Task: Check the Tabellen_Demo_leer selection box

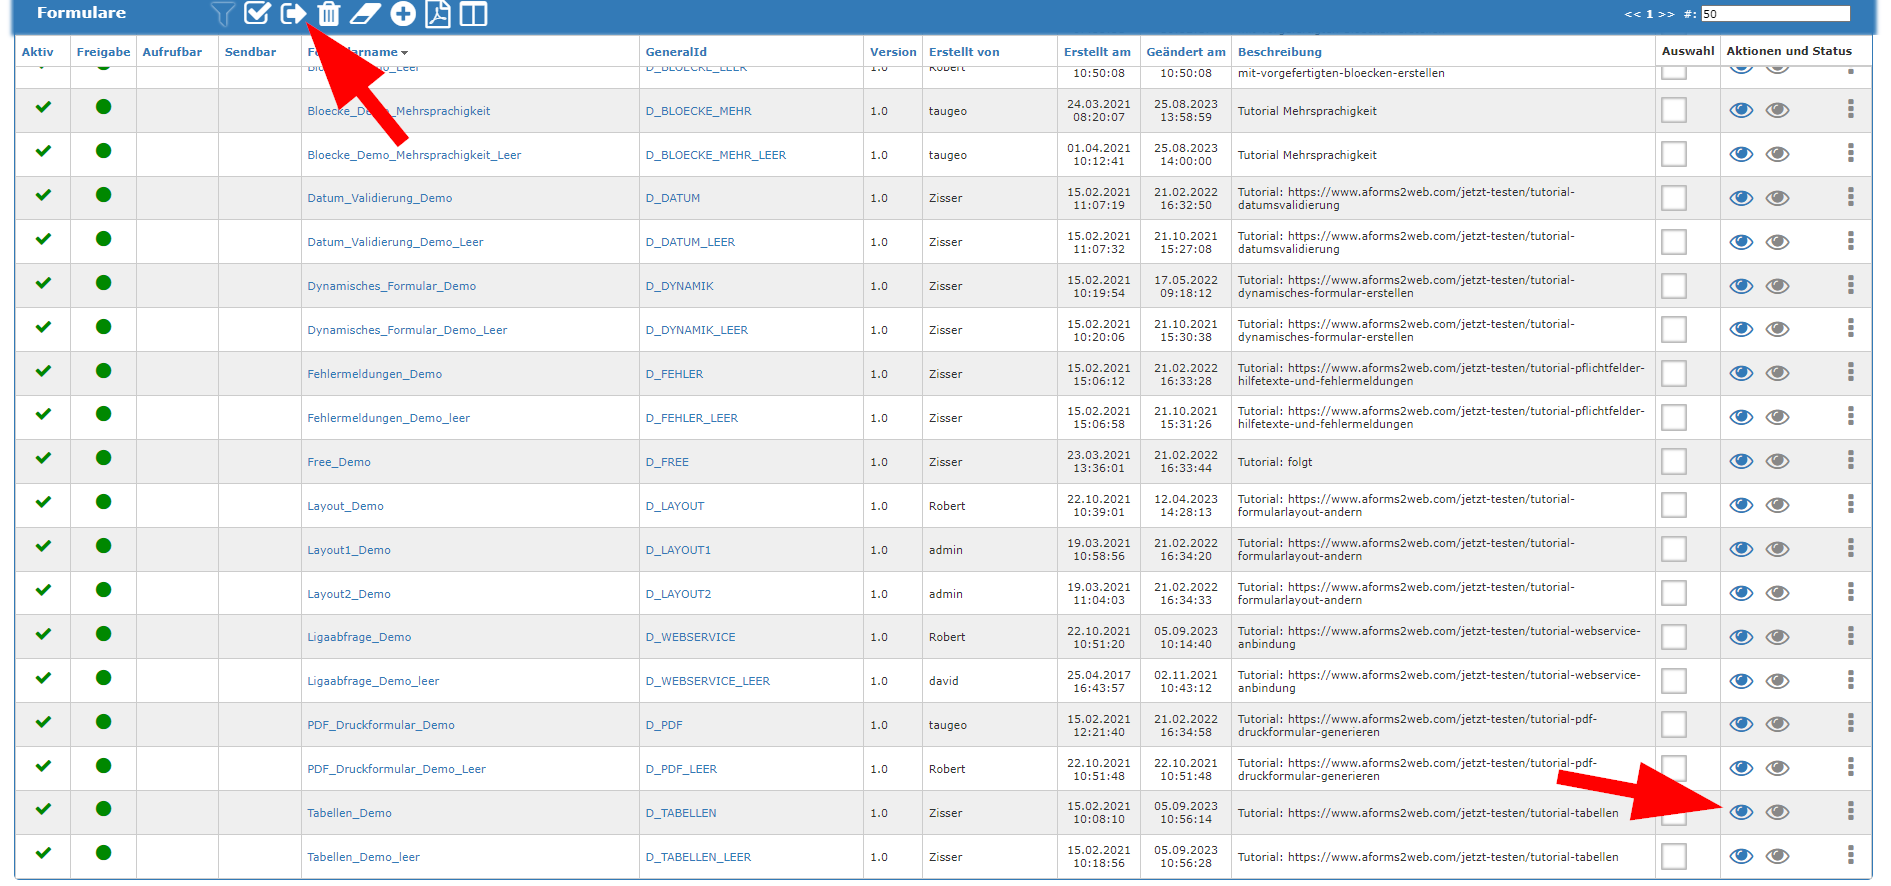Action: (1673, 857)
